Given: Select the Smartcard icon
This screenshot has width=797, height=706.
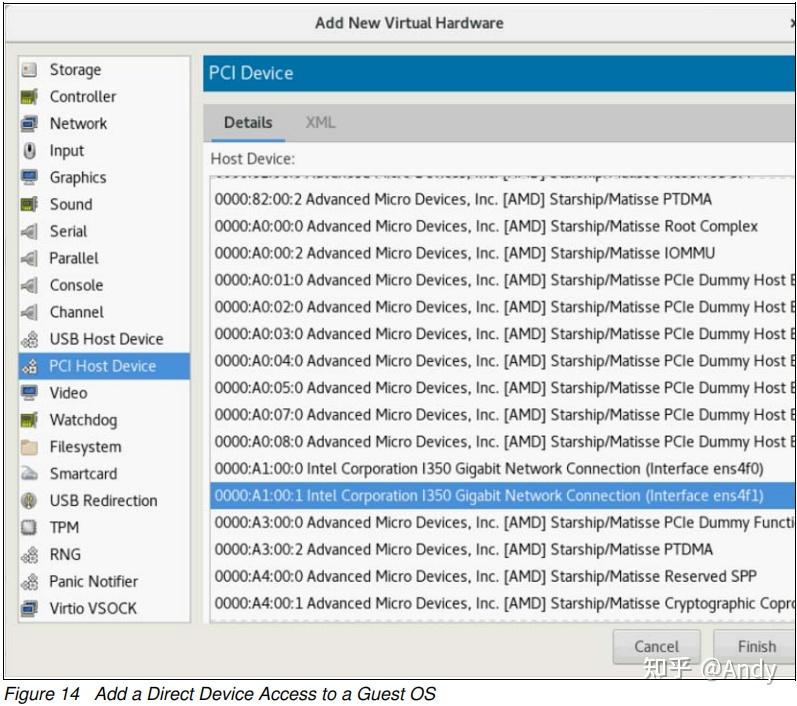Looking at the screenshot, I should (29, 474).
